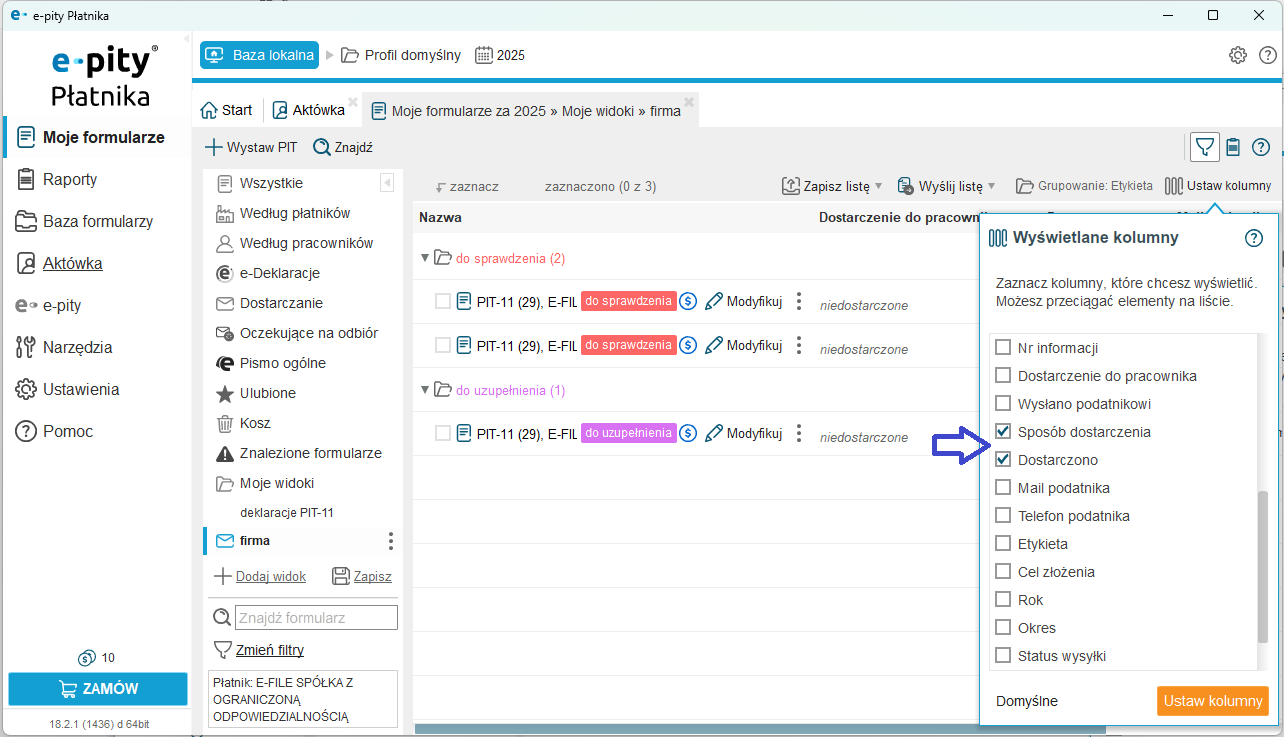Open three-dot menu next to firma view
Screen dimensions: 1284x737
click(x=390, y=541)
